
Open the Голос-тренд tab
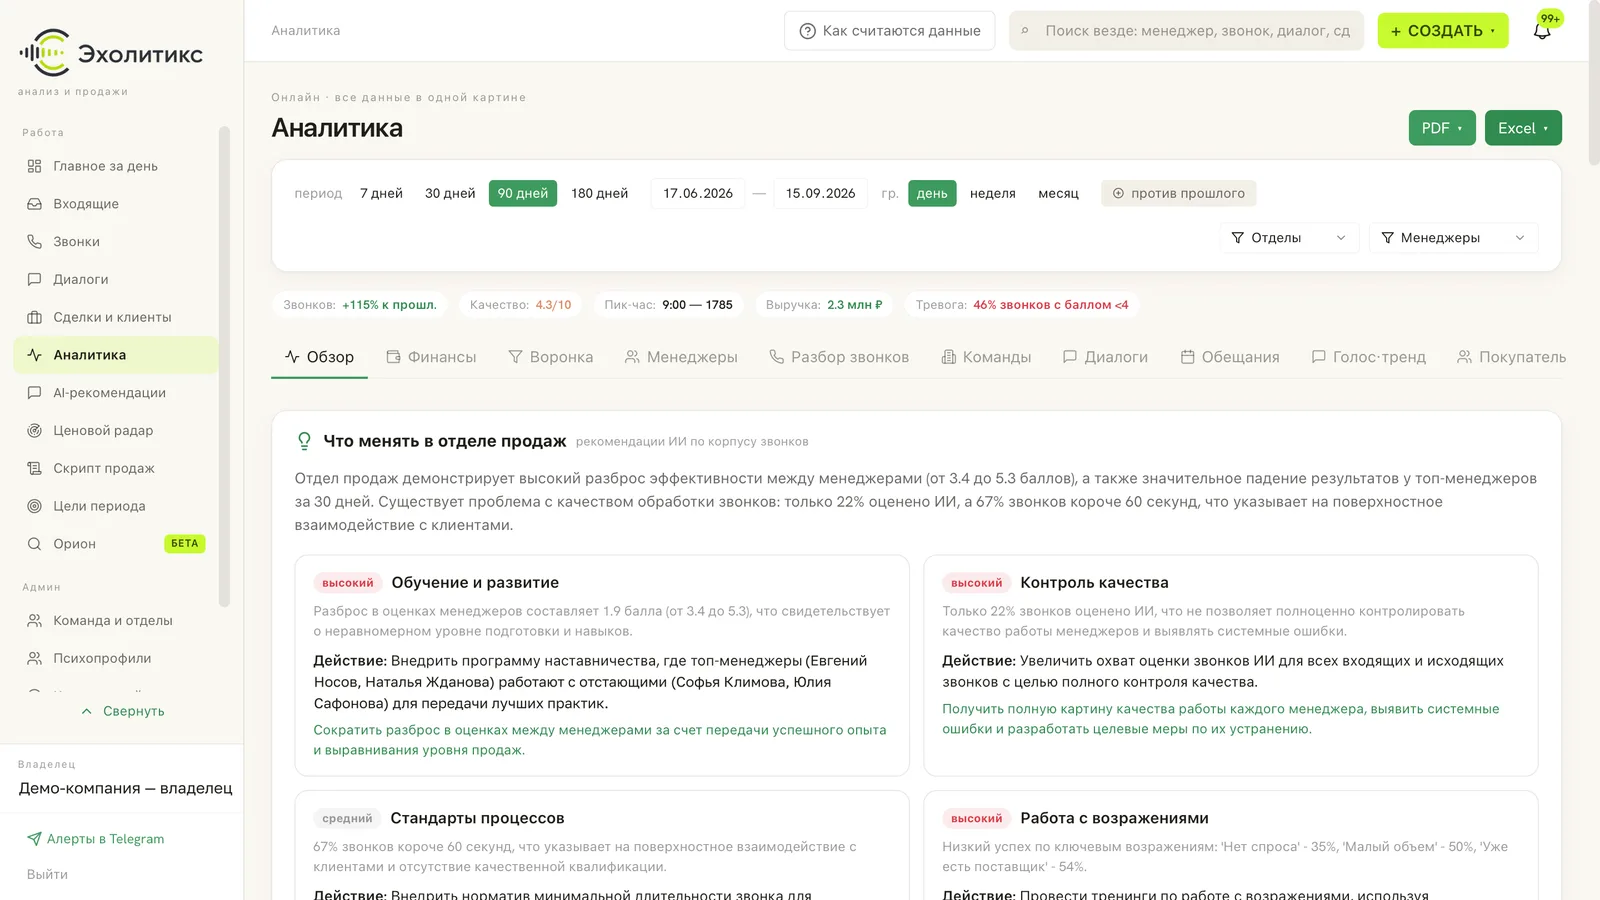1368,357
